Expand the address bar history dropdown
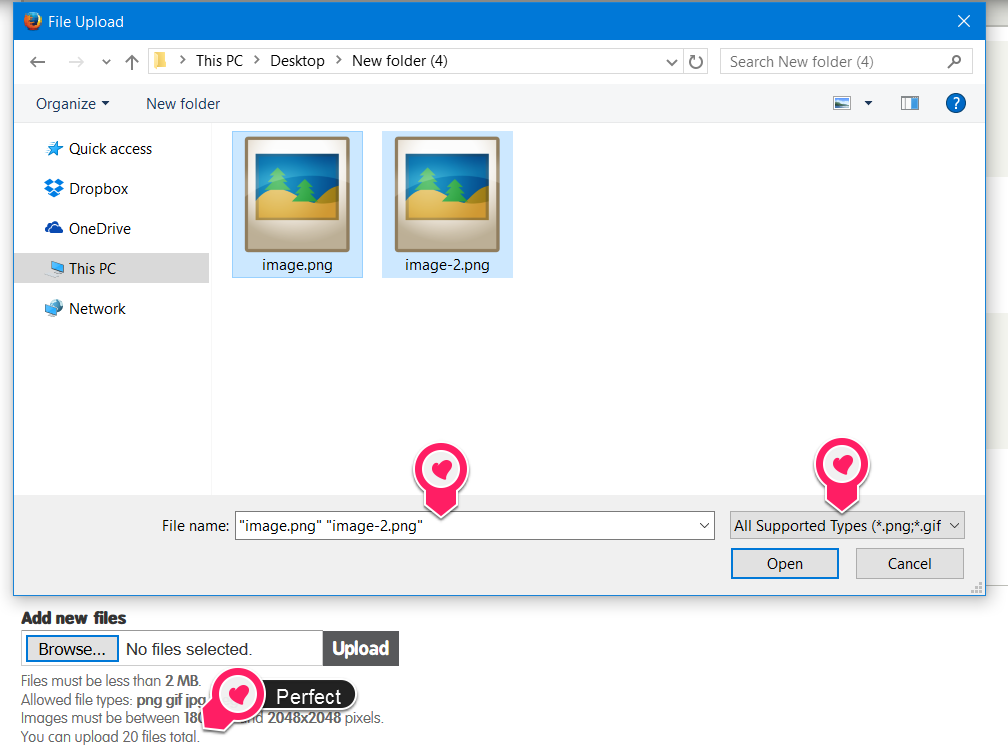This screenshot has height=750, width=1008. coord(672,62)
